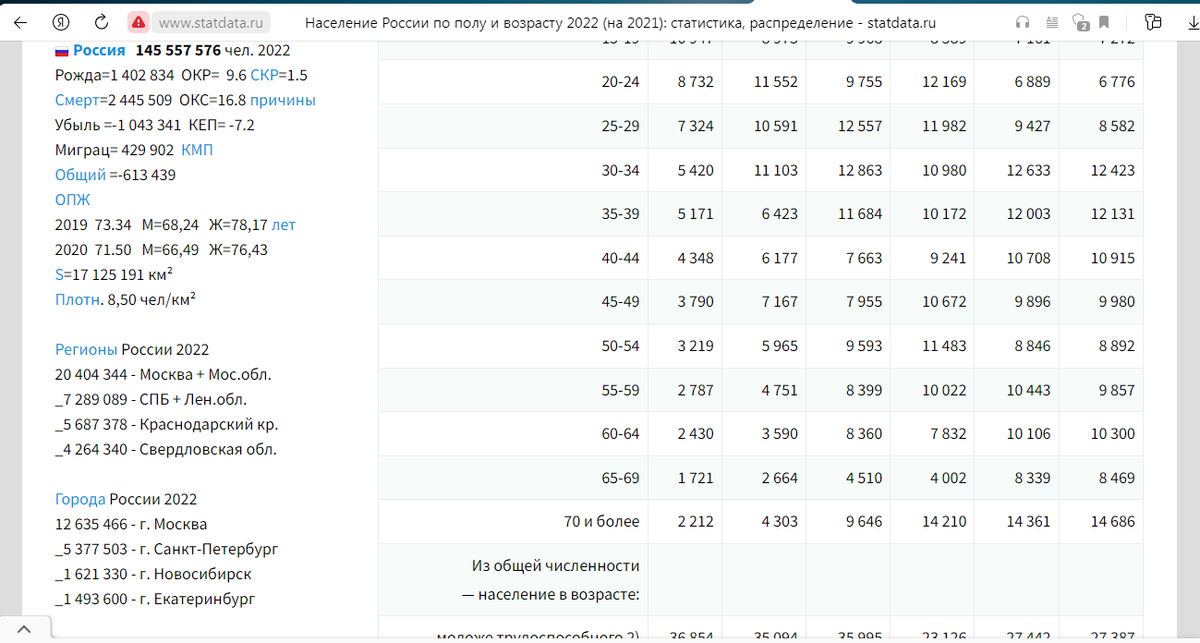Open the Россия link in the sidebar
Viewport: 1200px width, 643px height.
pyautogui.click(x=99, y=50)
